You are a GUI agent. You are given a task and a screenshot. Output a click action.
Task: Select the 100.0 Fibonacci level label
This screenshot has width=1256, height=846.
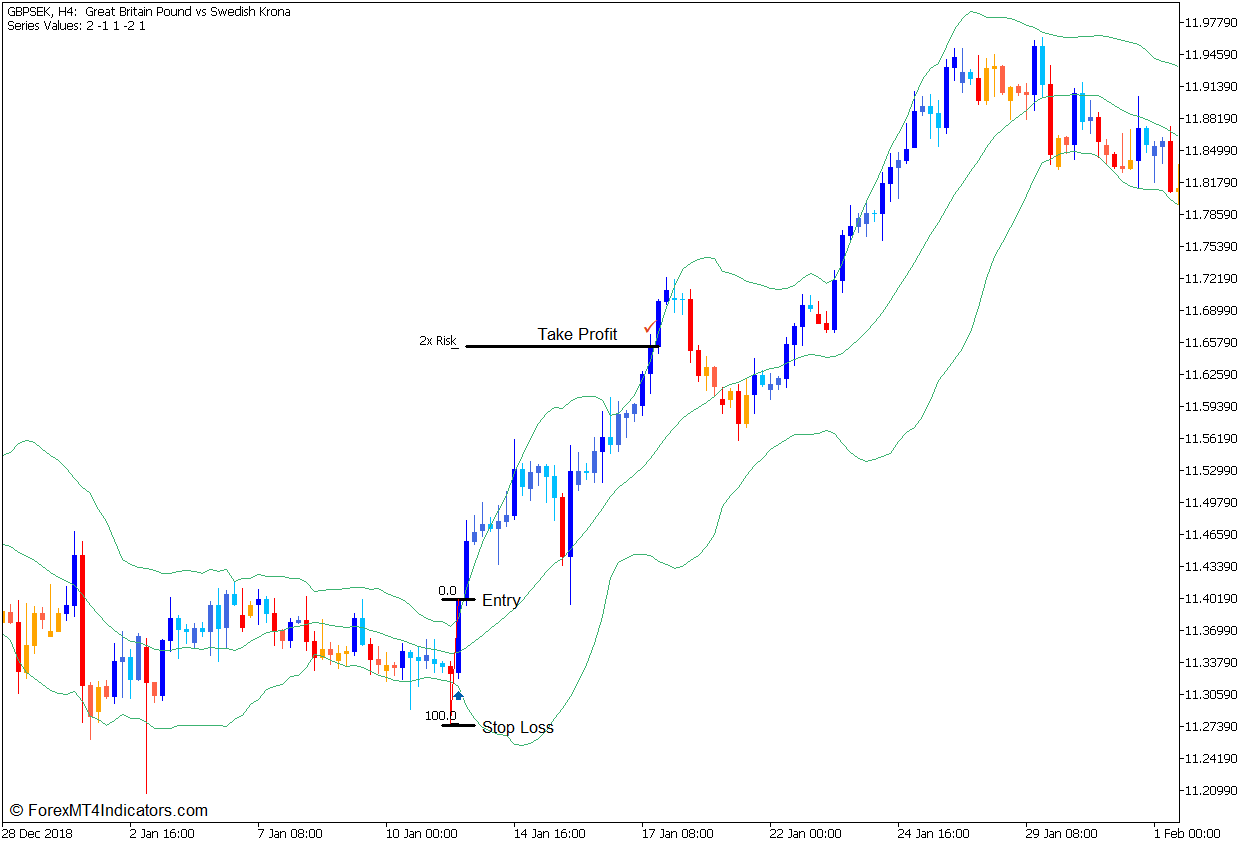[x=440, y=715]
